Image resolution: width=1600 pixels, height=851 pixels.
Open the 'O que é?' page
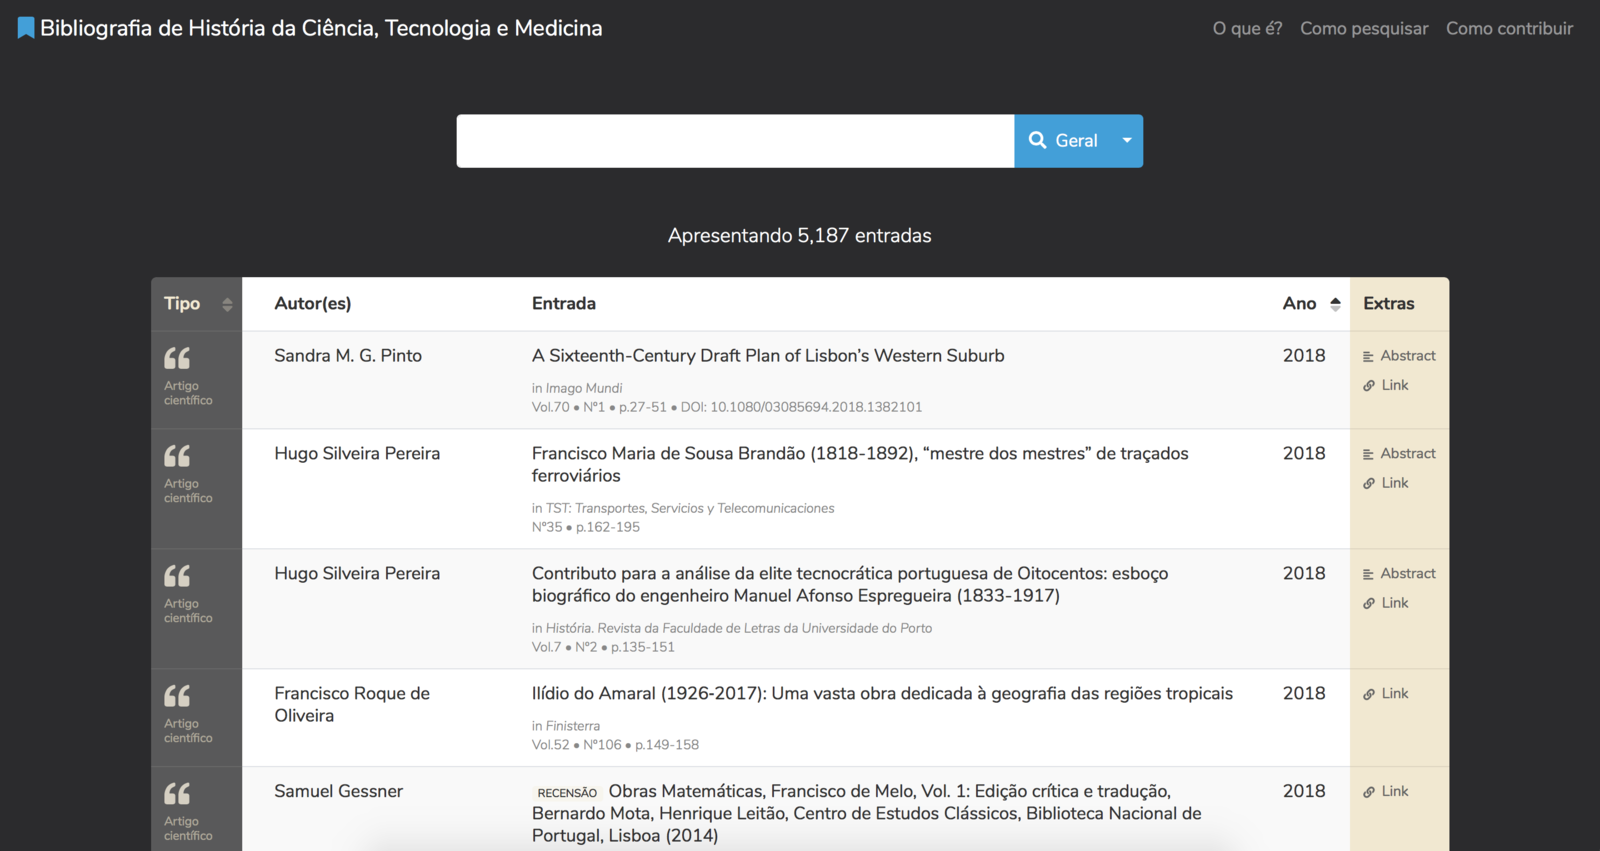pos(1247,28)
